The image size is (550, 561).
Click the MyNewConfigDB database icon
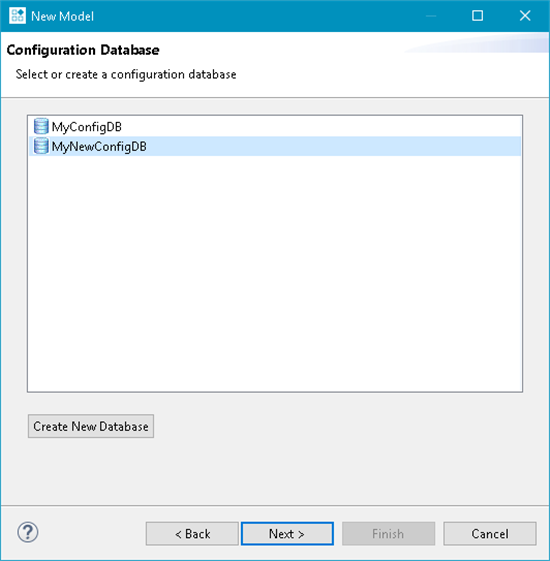[x=41, y=146]
